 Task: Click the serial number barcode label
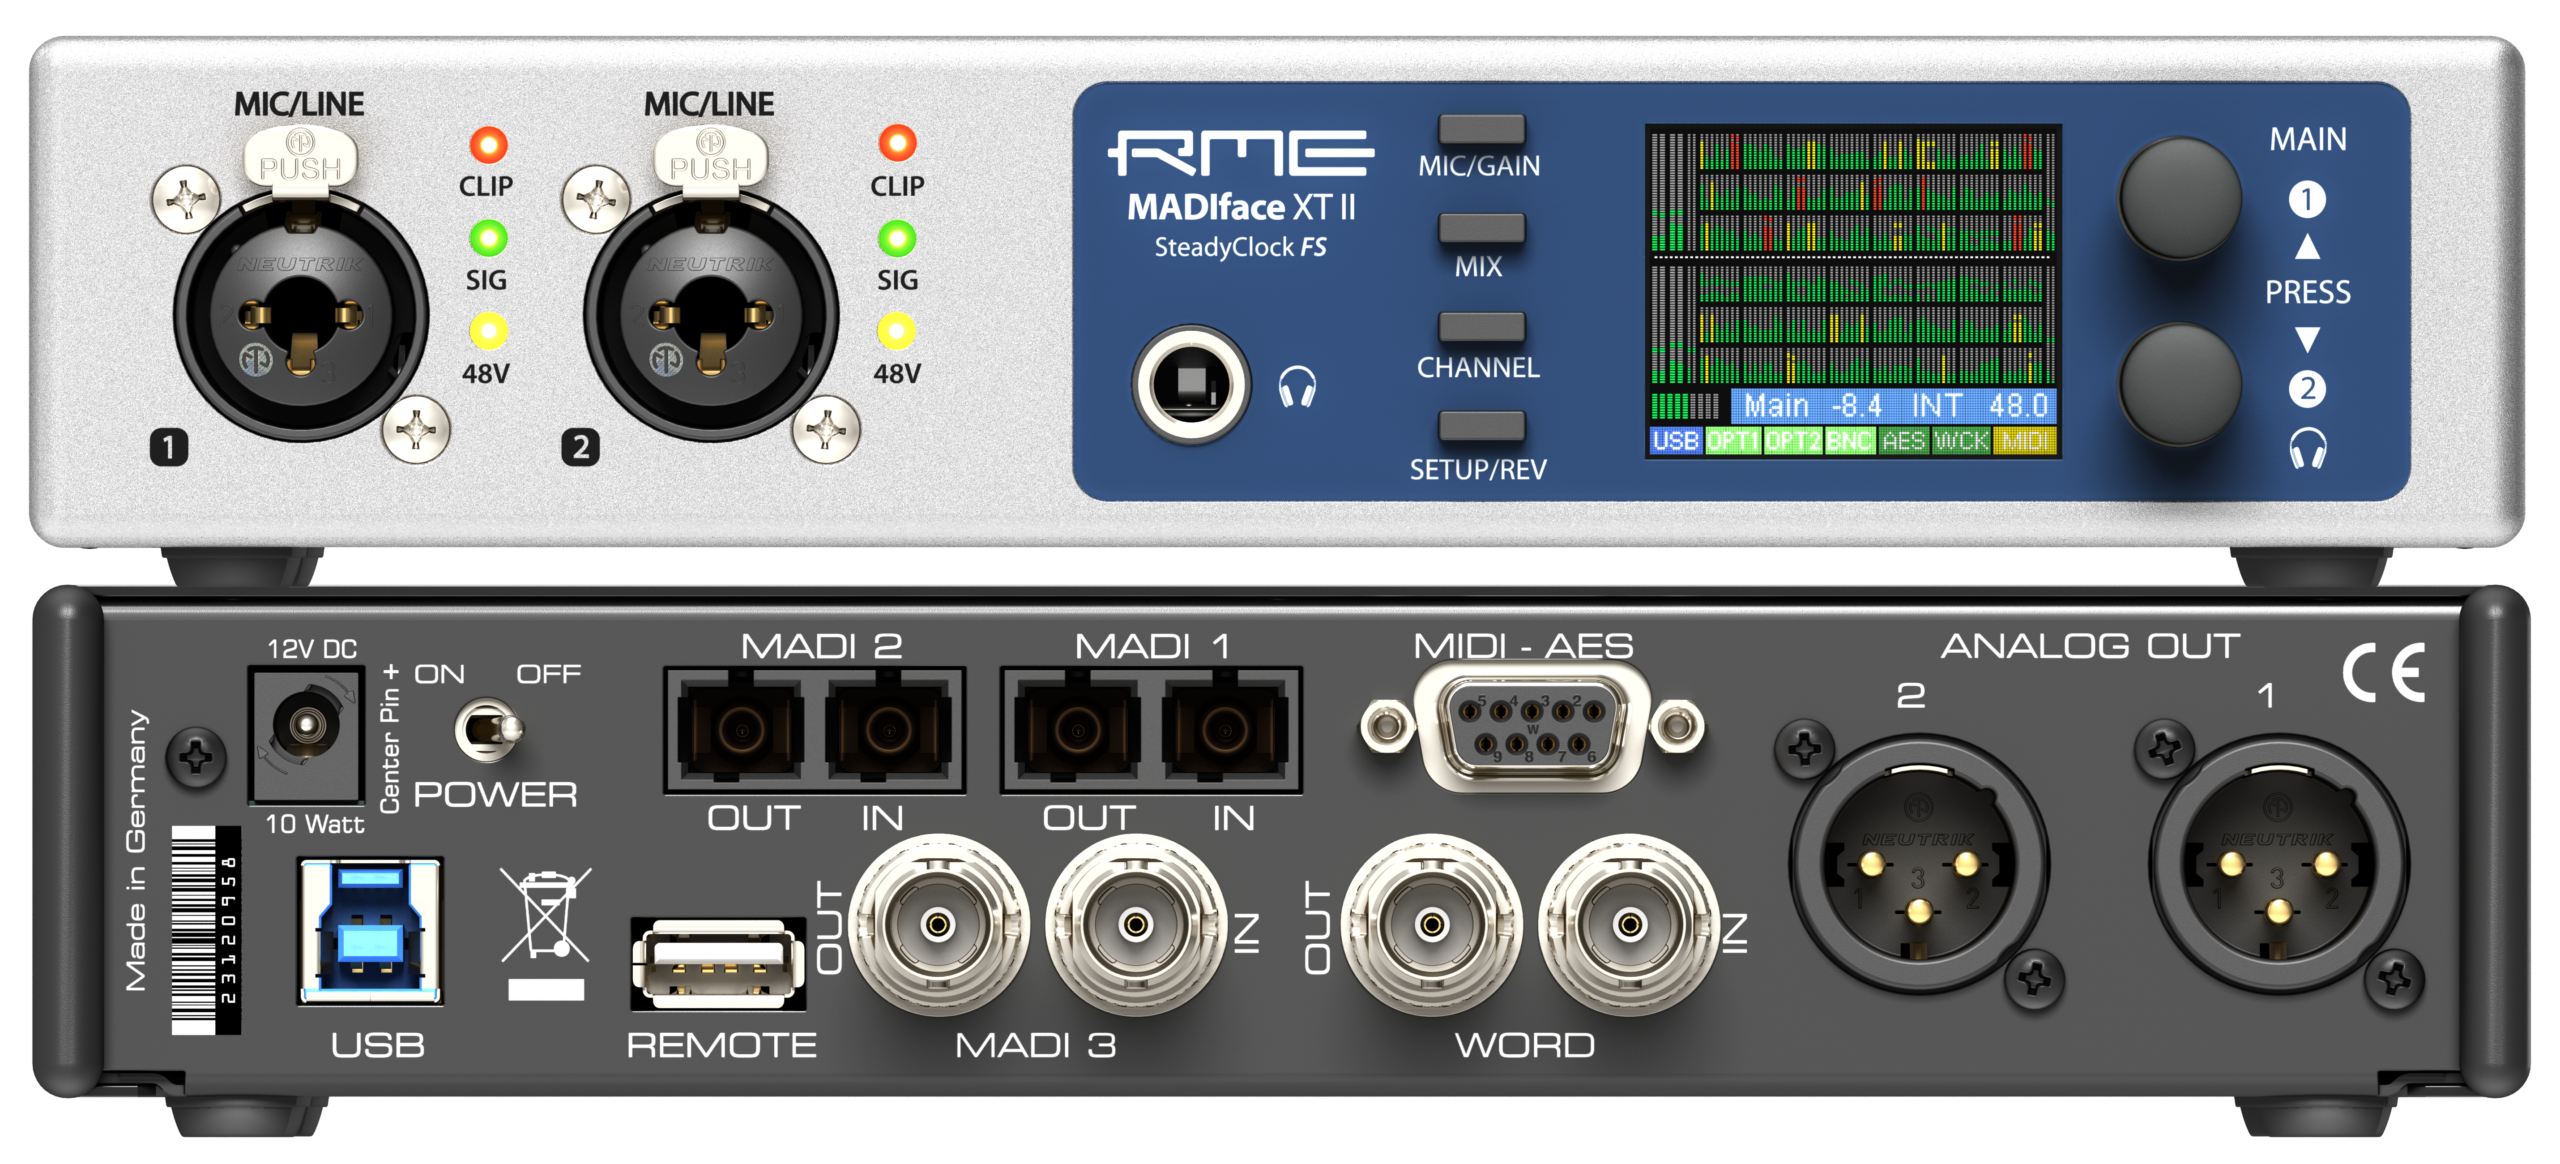(205, 930)
